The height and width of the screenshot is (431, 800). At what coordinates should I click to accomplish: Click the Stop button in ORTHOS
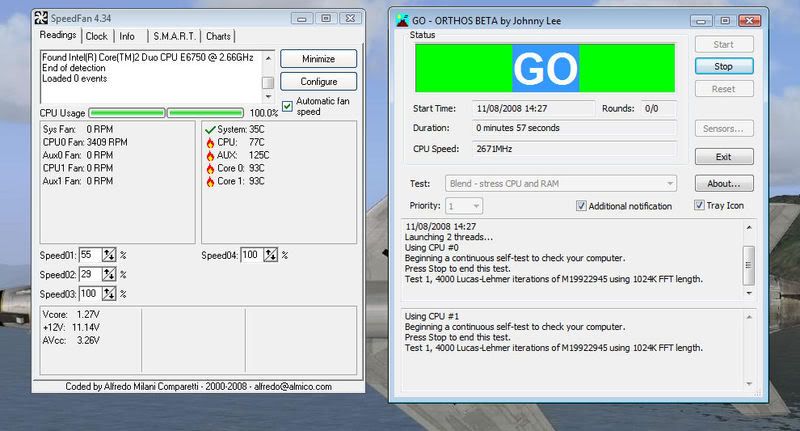[723, 66]
